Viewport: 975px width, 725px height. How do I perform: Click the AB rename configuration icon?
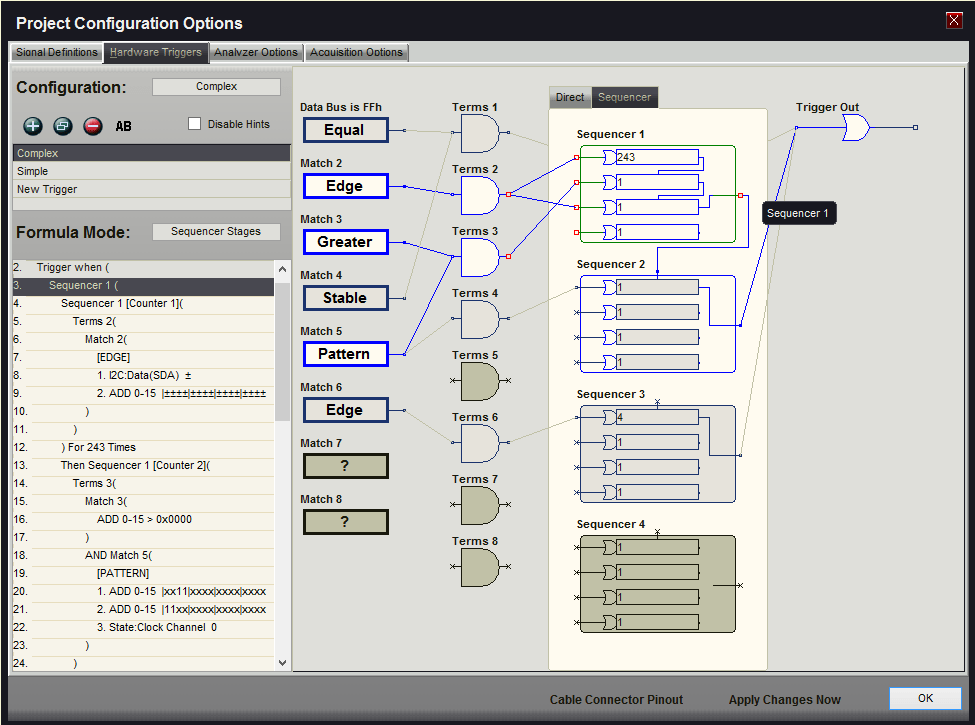click(124, 127)
